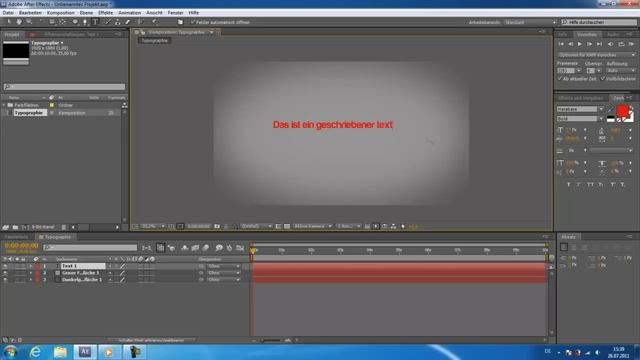Click the red fill color swatch
The height and width of the screenshot is (360, 640).
pos(622,111)
